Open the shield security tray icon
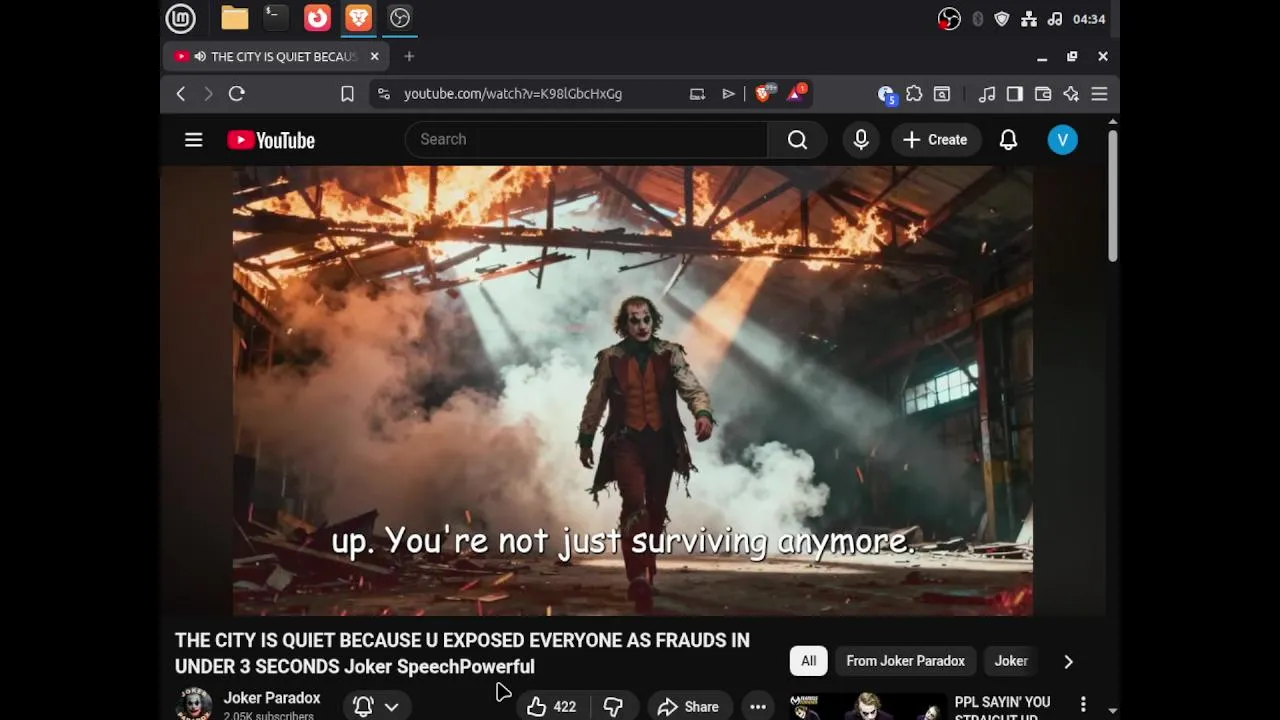Image resolution: width=1280 pixels, height=720 pixels. [1002, 19]
